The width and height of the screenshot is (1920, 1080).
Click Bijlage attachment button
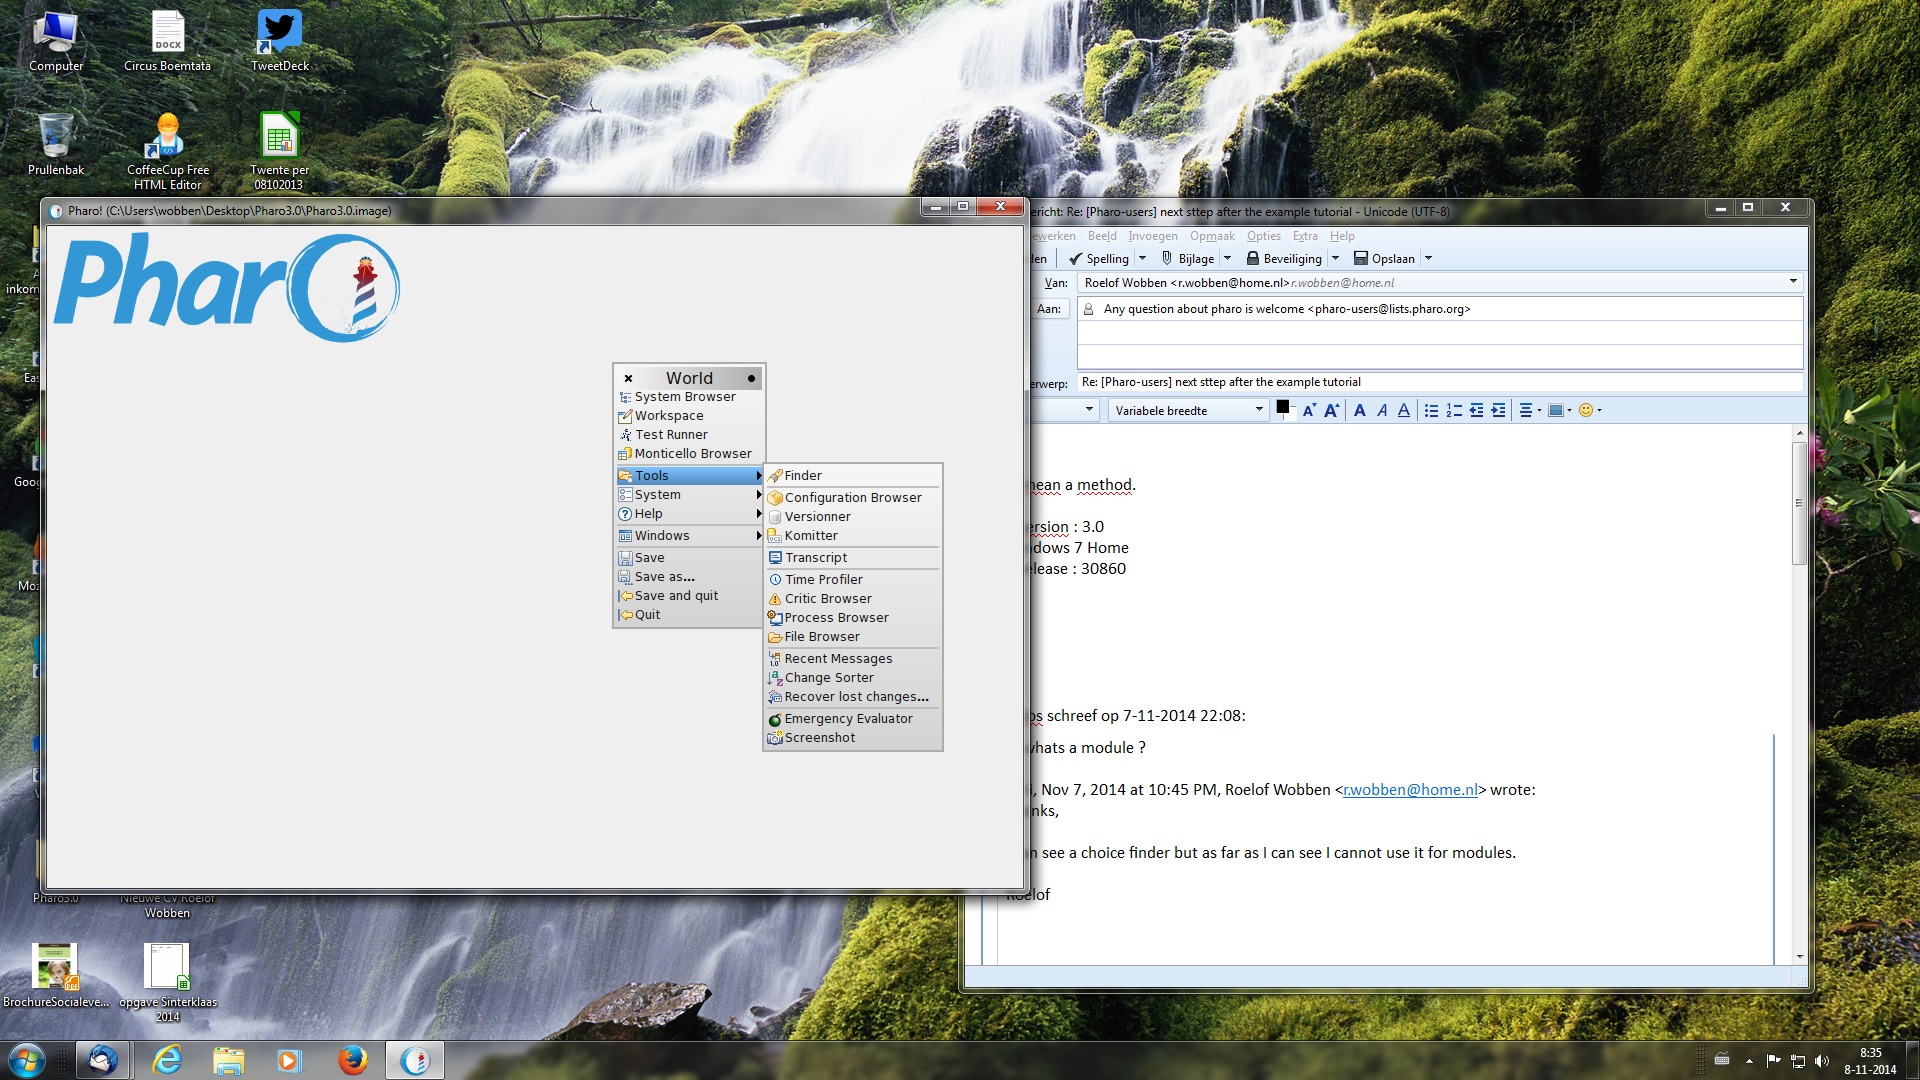(1188, 259)
